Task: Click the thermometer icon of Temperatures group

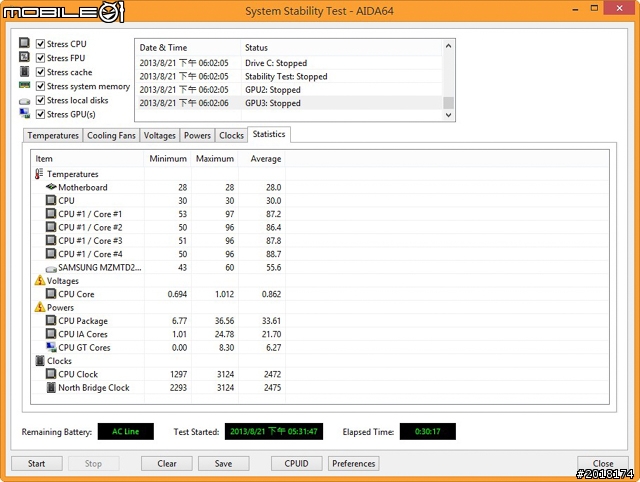Action: point(39,174)
